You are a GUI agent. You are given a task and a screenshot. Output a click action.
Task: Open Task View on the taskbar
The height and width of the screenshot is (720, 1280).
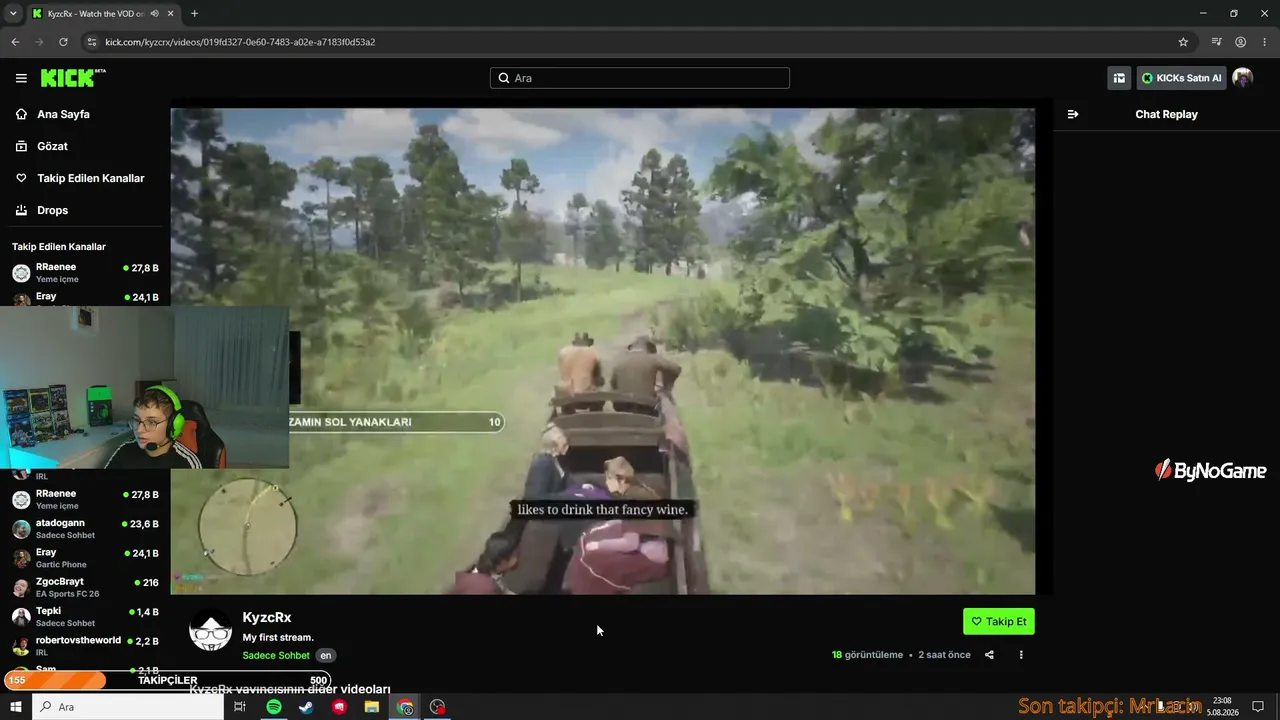(240, 707)
